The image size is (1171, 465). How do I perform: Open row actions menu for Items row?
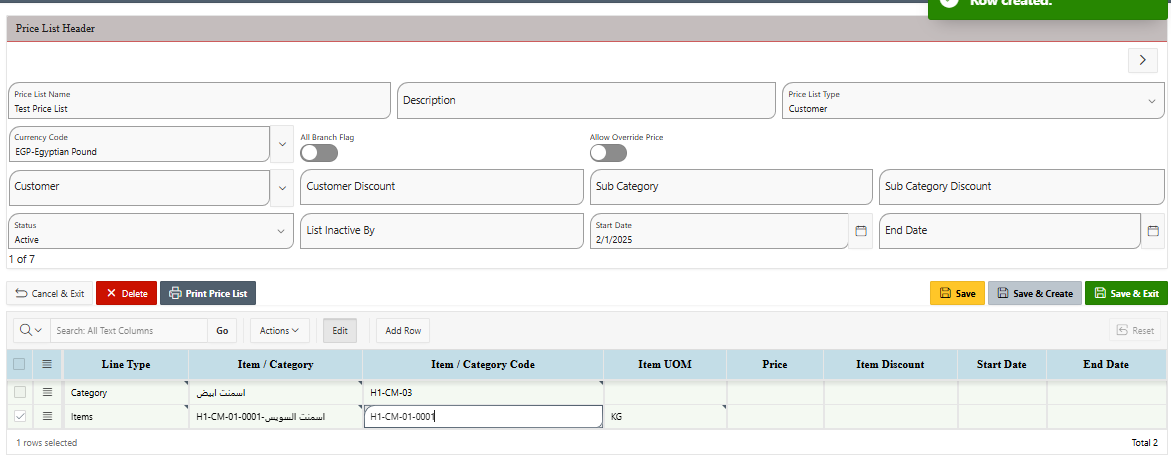click(47, 416)
